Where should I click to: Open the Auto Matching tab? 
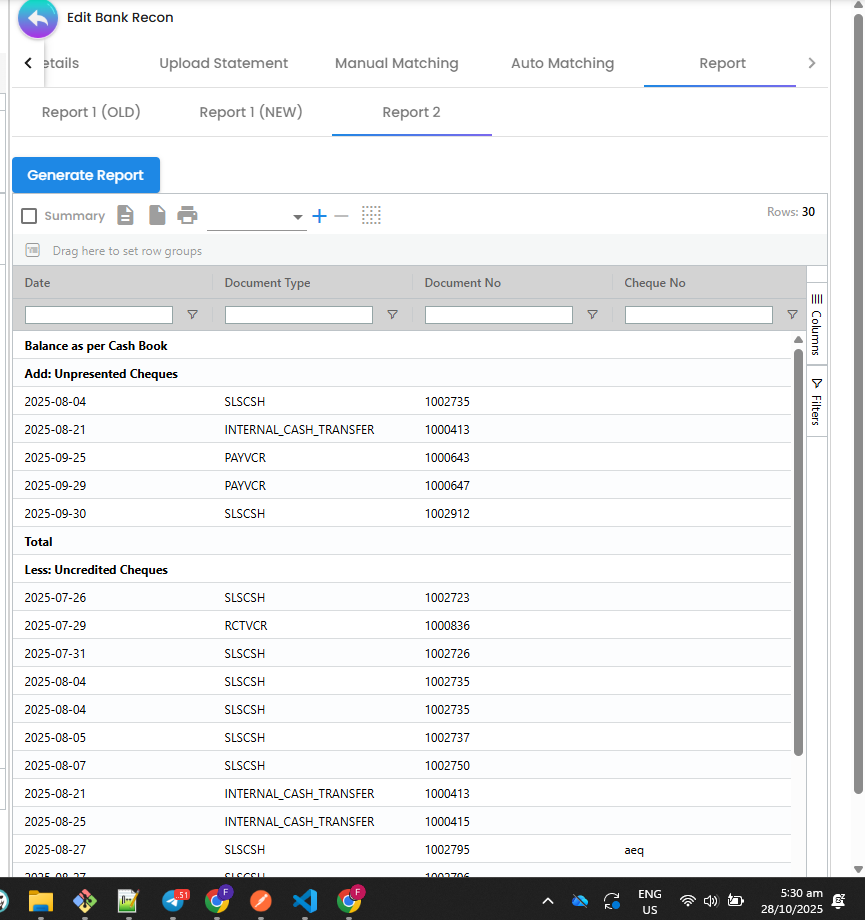562,62
